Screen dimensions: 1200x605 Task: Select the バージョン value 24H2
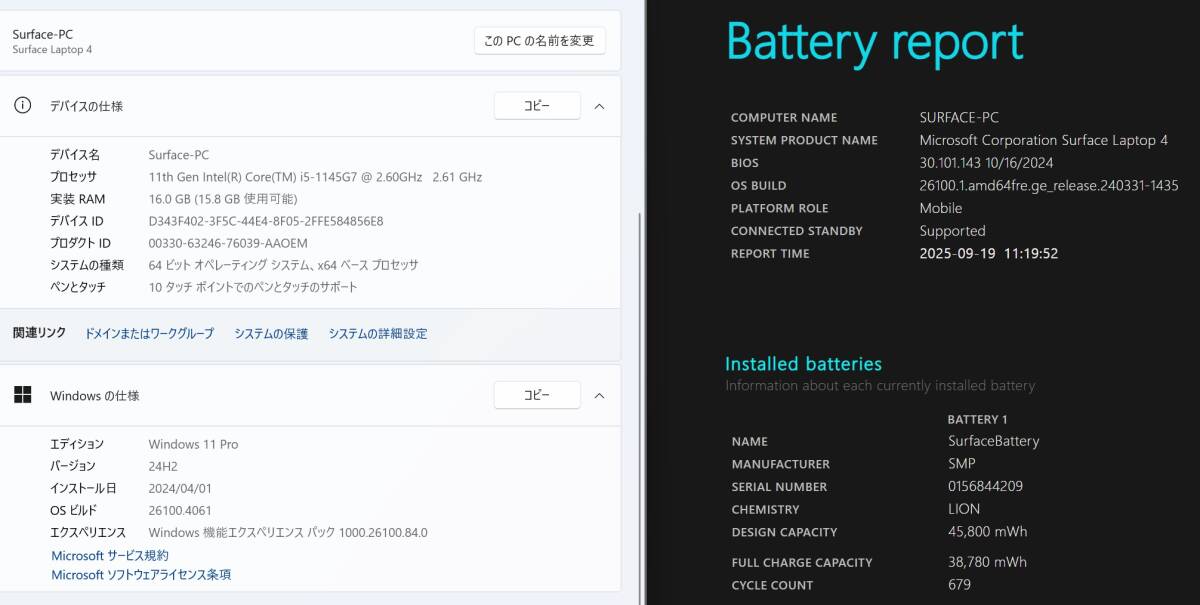click(164, 466)
